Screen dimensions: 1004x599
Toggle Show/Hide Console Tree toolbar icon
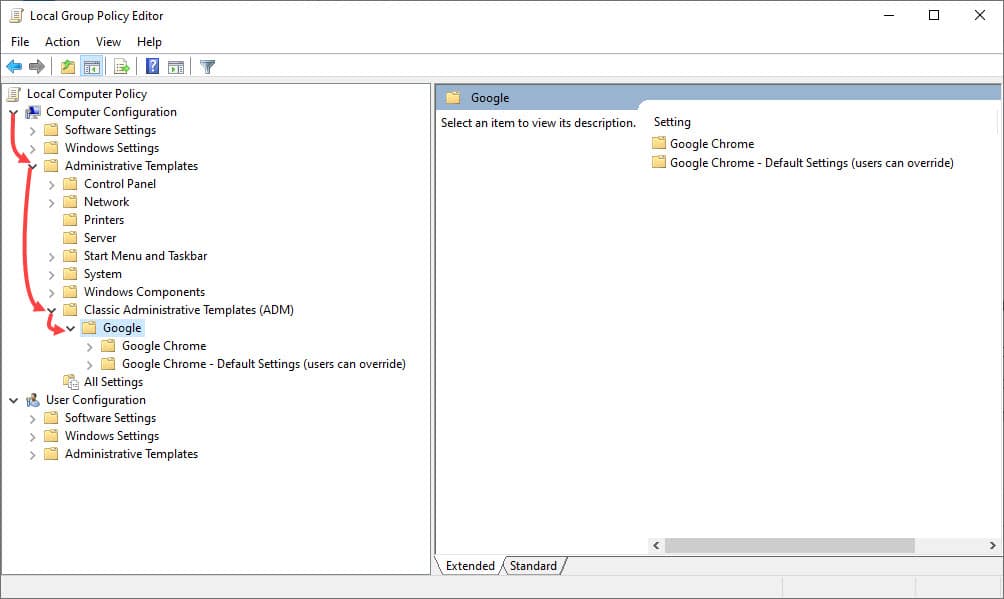point(92,66)
